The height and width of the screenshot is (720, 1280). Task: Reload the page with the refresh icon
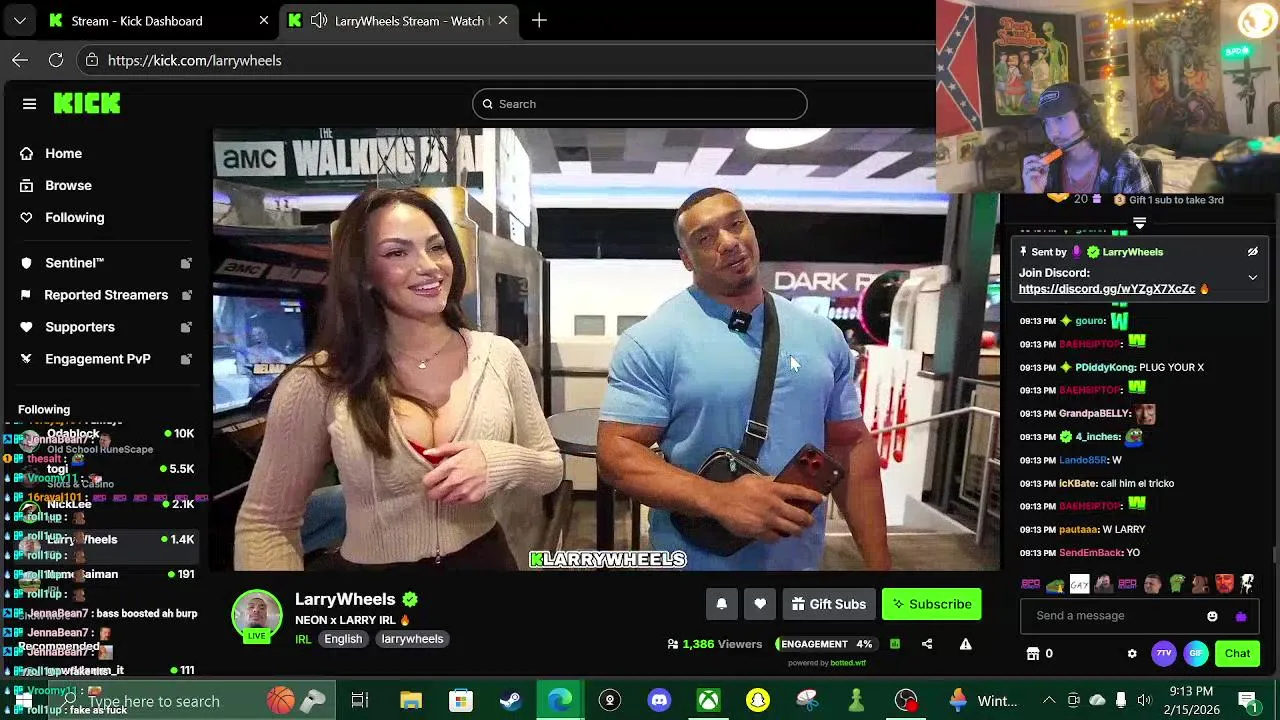(56, 60)
